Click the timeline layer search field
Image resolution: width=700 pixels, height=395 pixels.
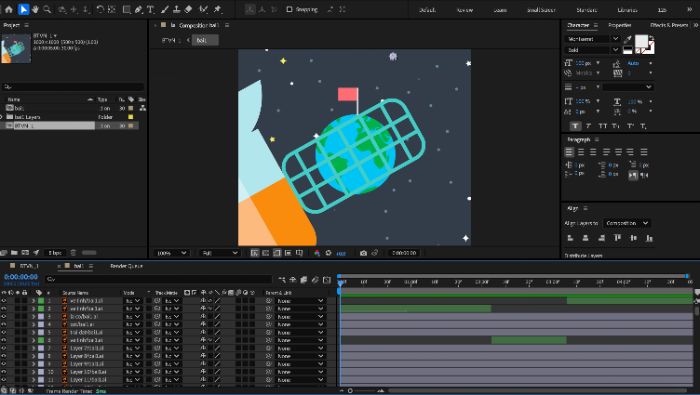pos(158,279)
